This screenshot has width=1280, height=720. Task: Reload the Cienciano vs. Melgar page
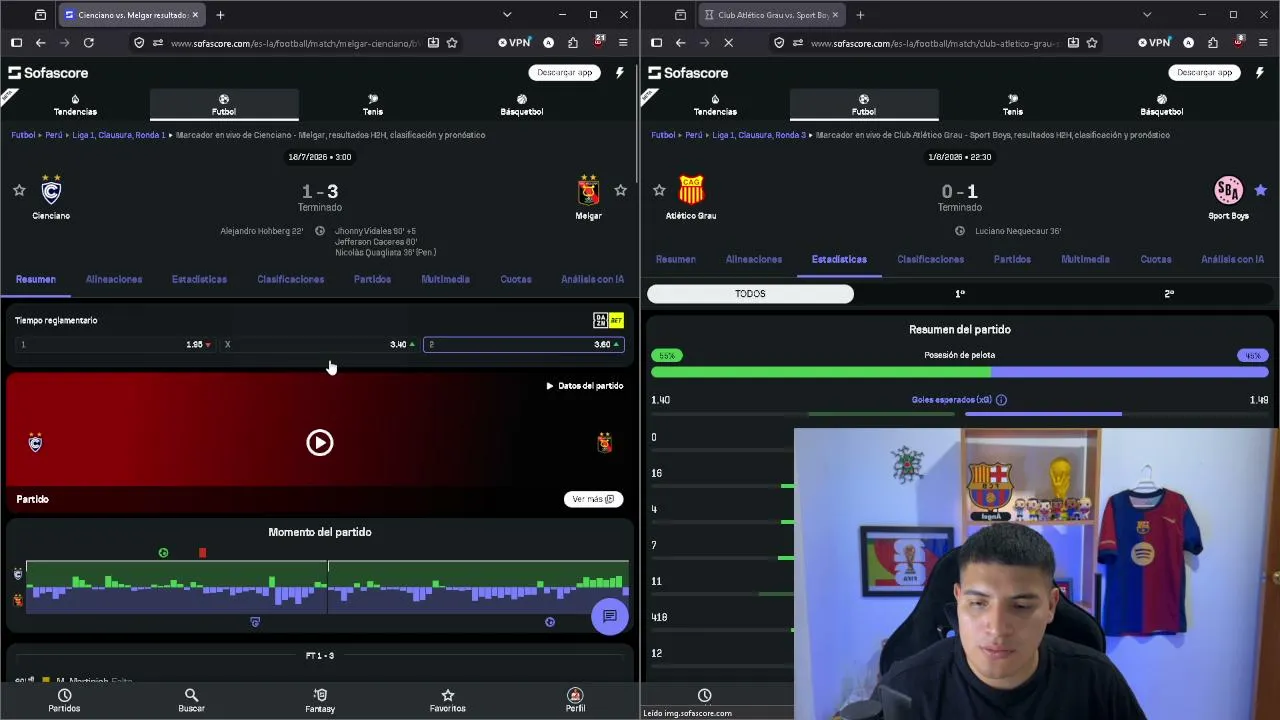pyautogui.click(x=89, y=43)
